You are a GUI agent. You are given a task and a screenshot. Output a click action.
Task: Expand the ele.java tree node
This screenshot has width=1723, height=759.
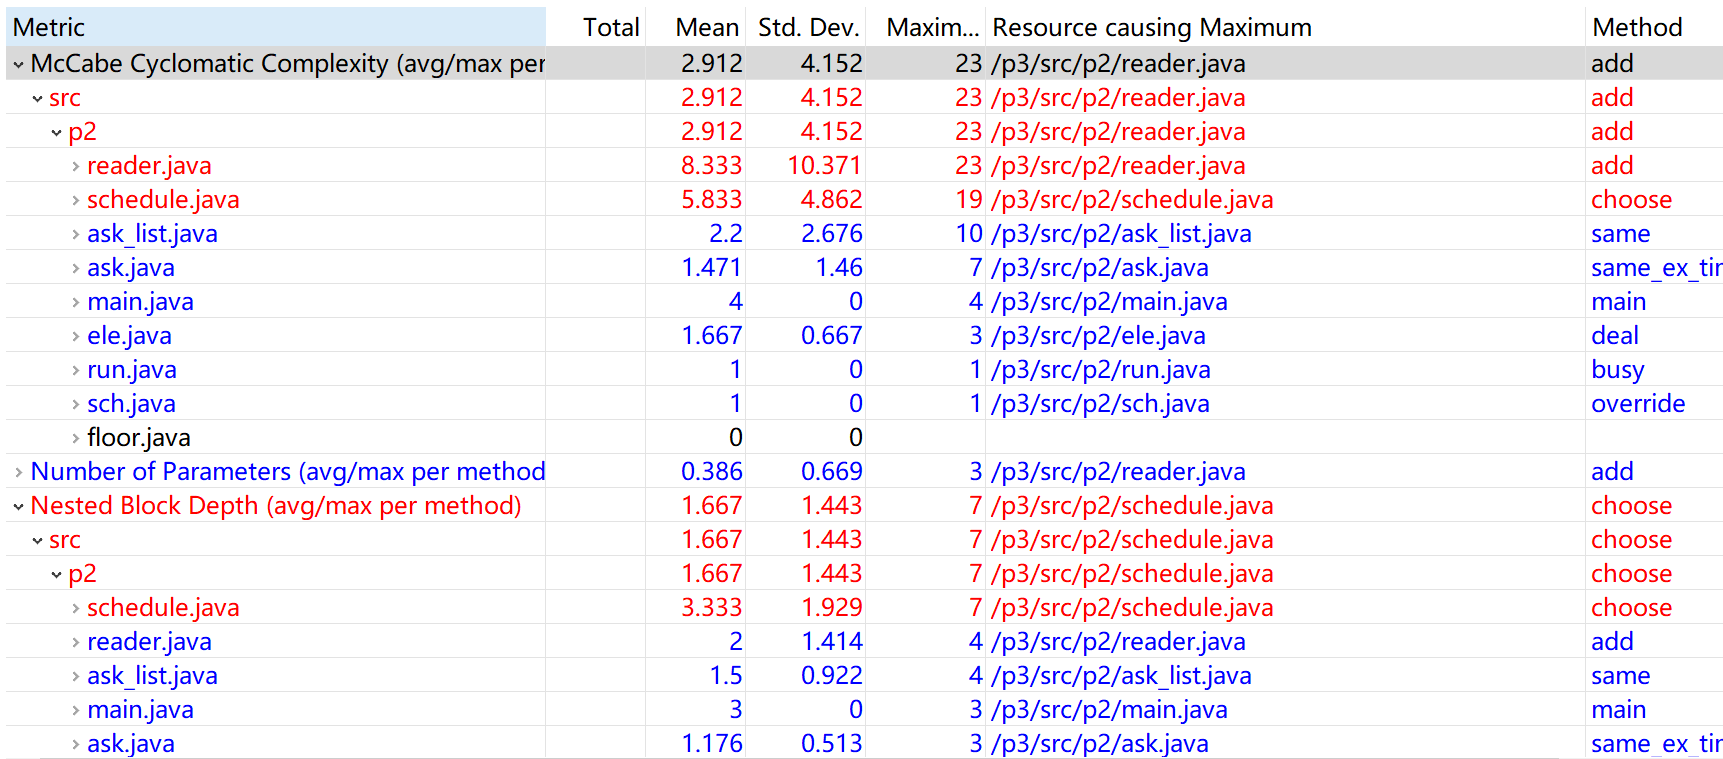(75, 336)
